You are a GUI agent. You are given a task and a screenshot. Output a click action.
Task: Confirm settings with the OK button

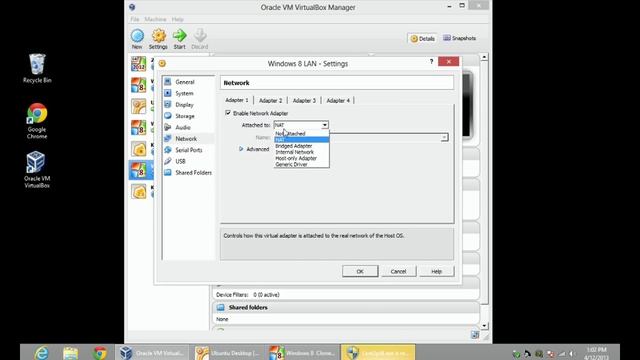click(x=360, y=271)
